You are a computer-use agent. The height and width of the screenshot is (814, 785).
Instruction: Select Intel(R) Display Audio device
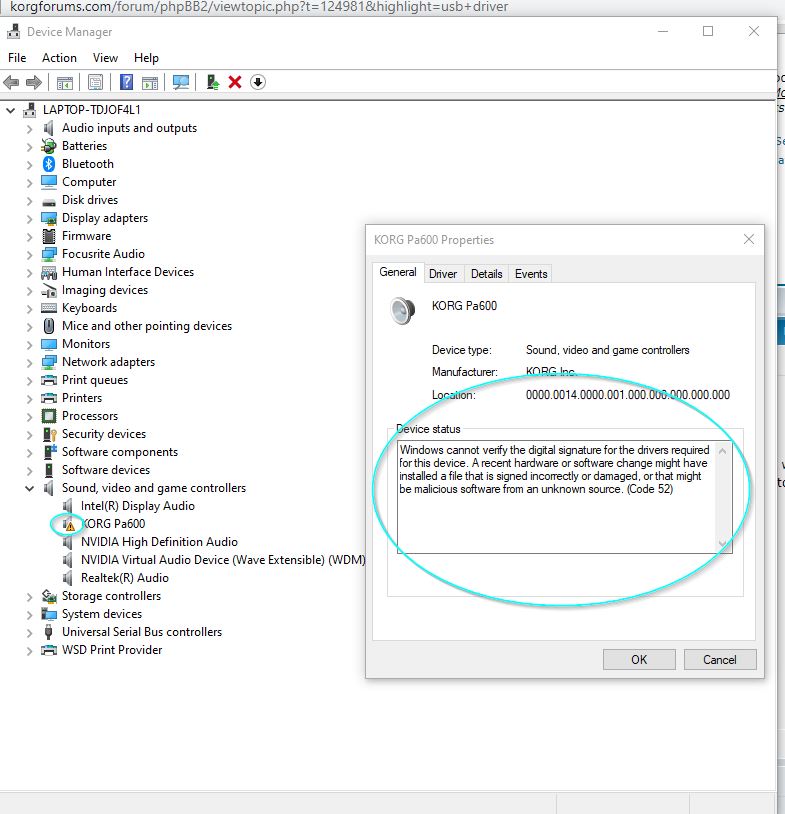tap(138, 506)
